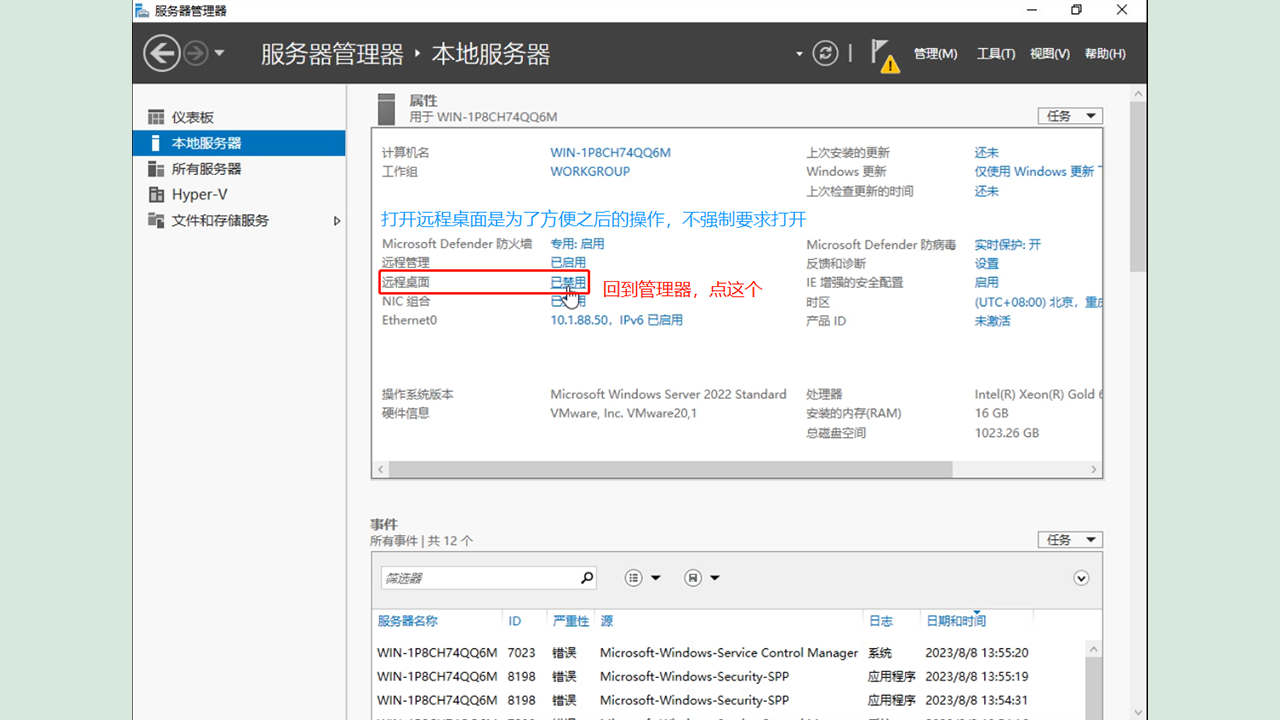Sort events by 源 column
Screen dimensions: 1280x720
(606, 621)
